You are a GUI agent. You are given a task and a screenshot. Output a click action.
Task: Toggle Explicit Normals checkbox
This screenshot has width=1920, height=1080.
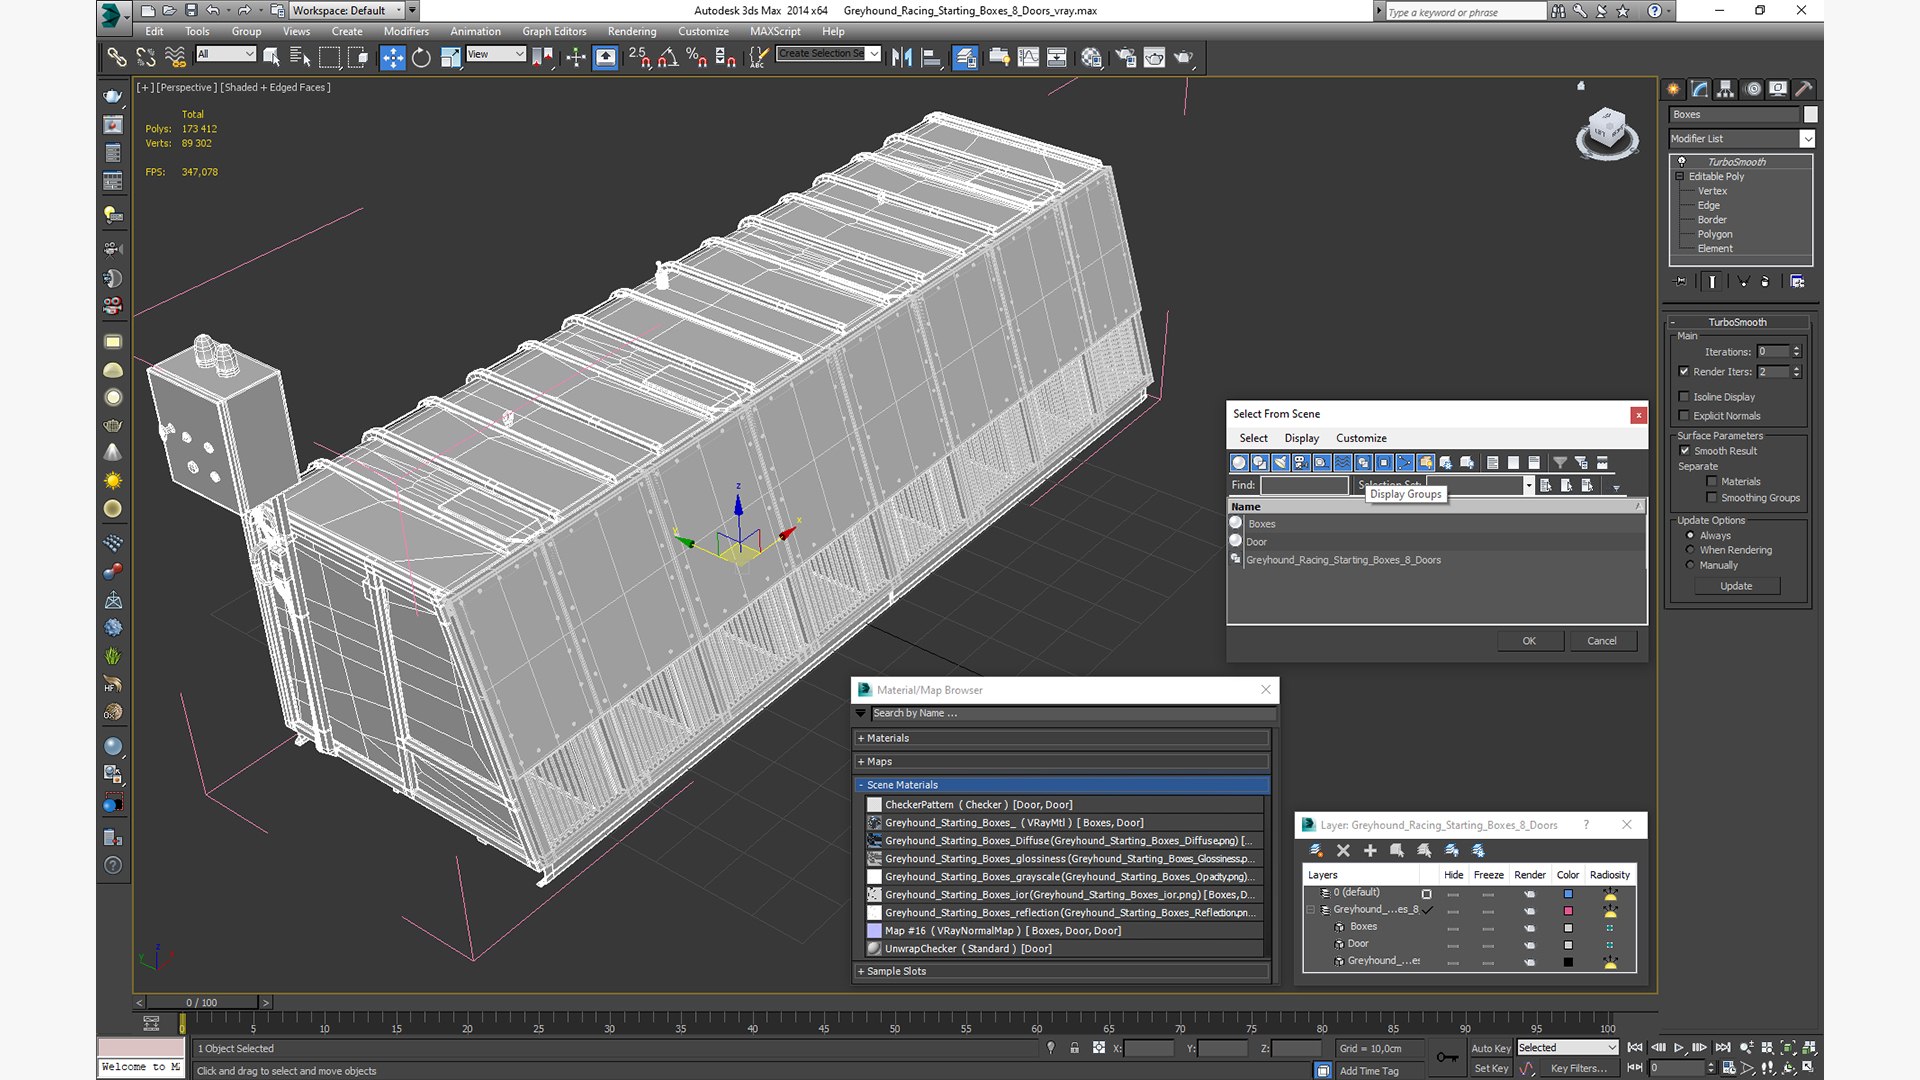pos(1684,416)
